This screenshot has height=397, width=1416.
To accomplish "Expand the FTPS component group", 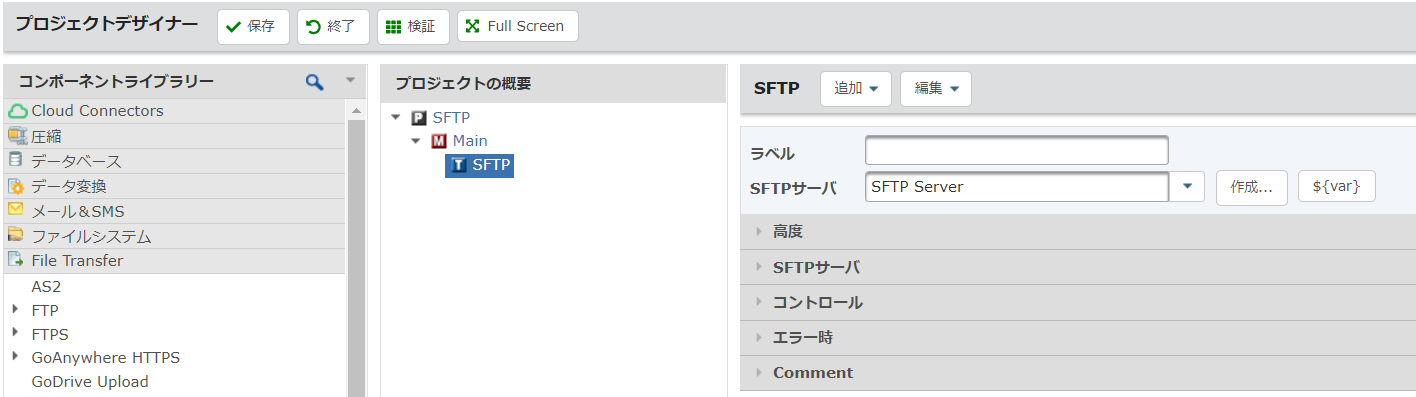I will click(x=16, y=334).
